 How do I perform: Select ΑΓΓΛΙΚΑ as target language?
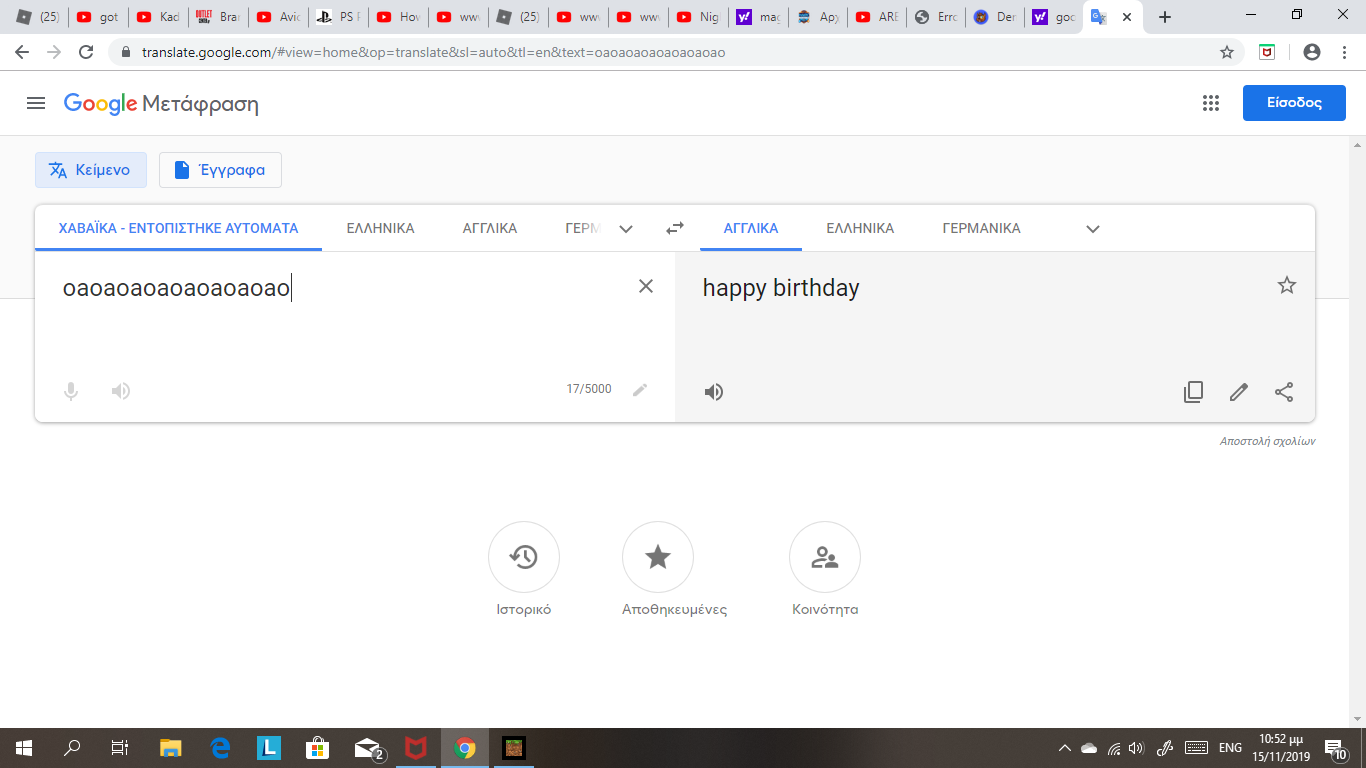[751, 228]
